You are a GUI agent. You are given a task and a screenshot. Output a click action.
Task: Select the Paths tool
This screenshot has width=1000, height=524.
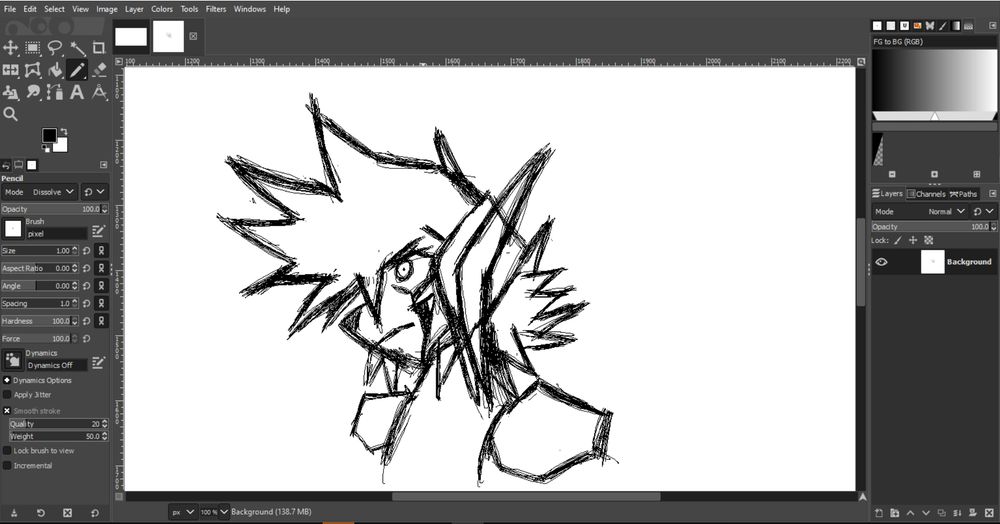55,92
